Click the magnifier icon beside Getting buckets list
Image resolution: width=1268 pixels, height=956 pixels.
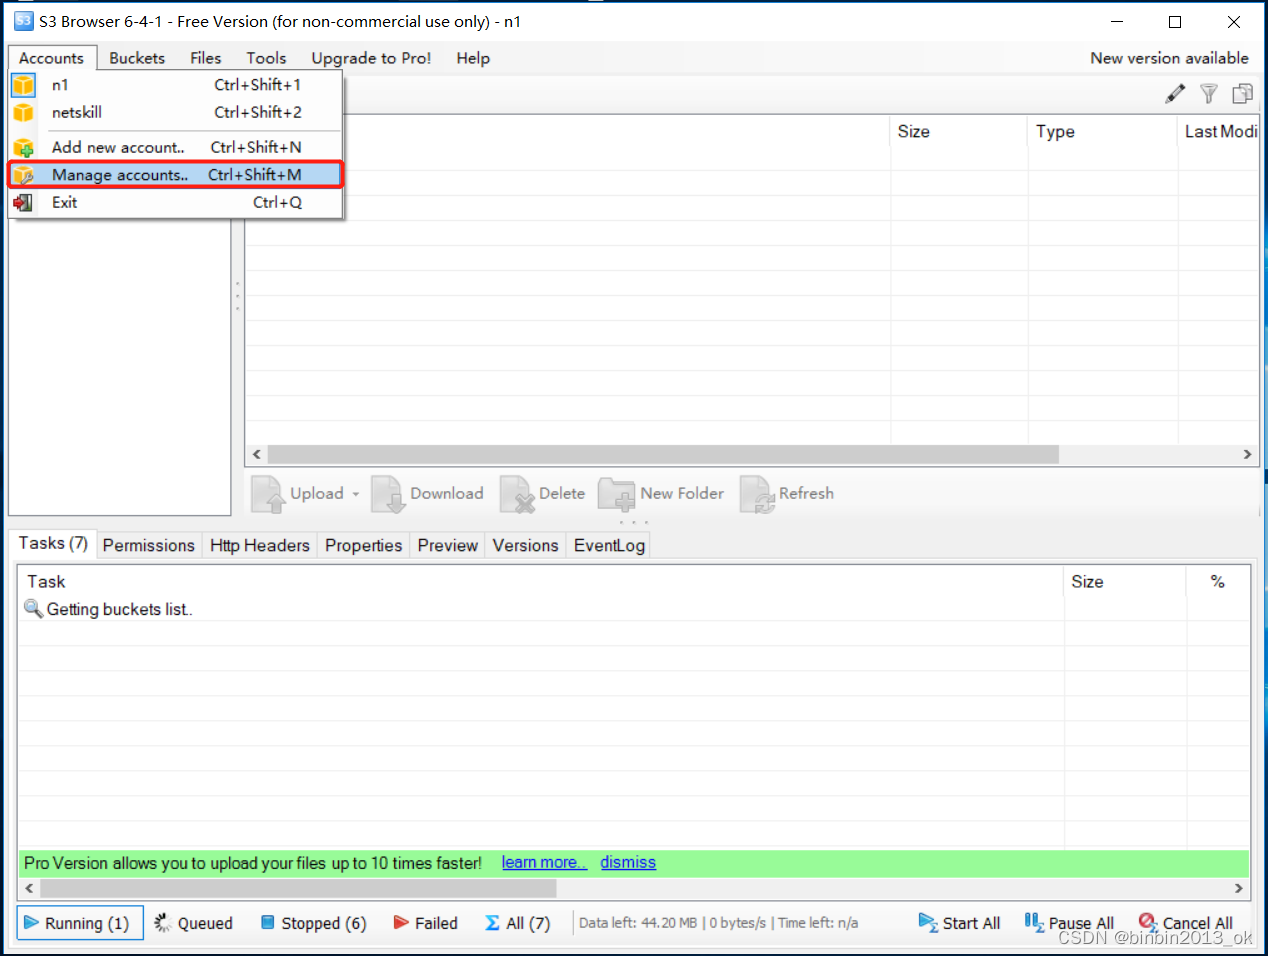click(33, 608)
